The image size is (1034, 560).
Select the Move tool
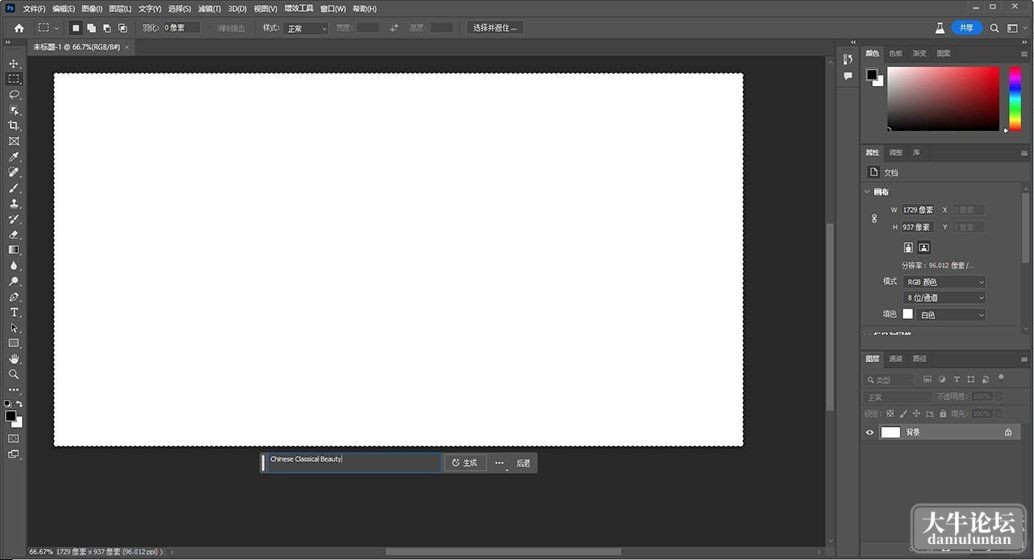click(x=14, y=63)
